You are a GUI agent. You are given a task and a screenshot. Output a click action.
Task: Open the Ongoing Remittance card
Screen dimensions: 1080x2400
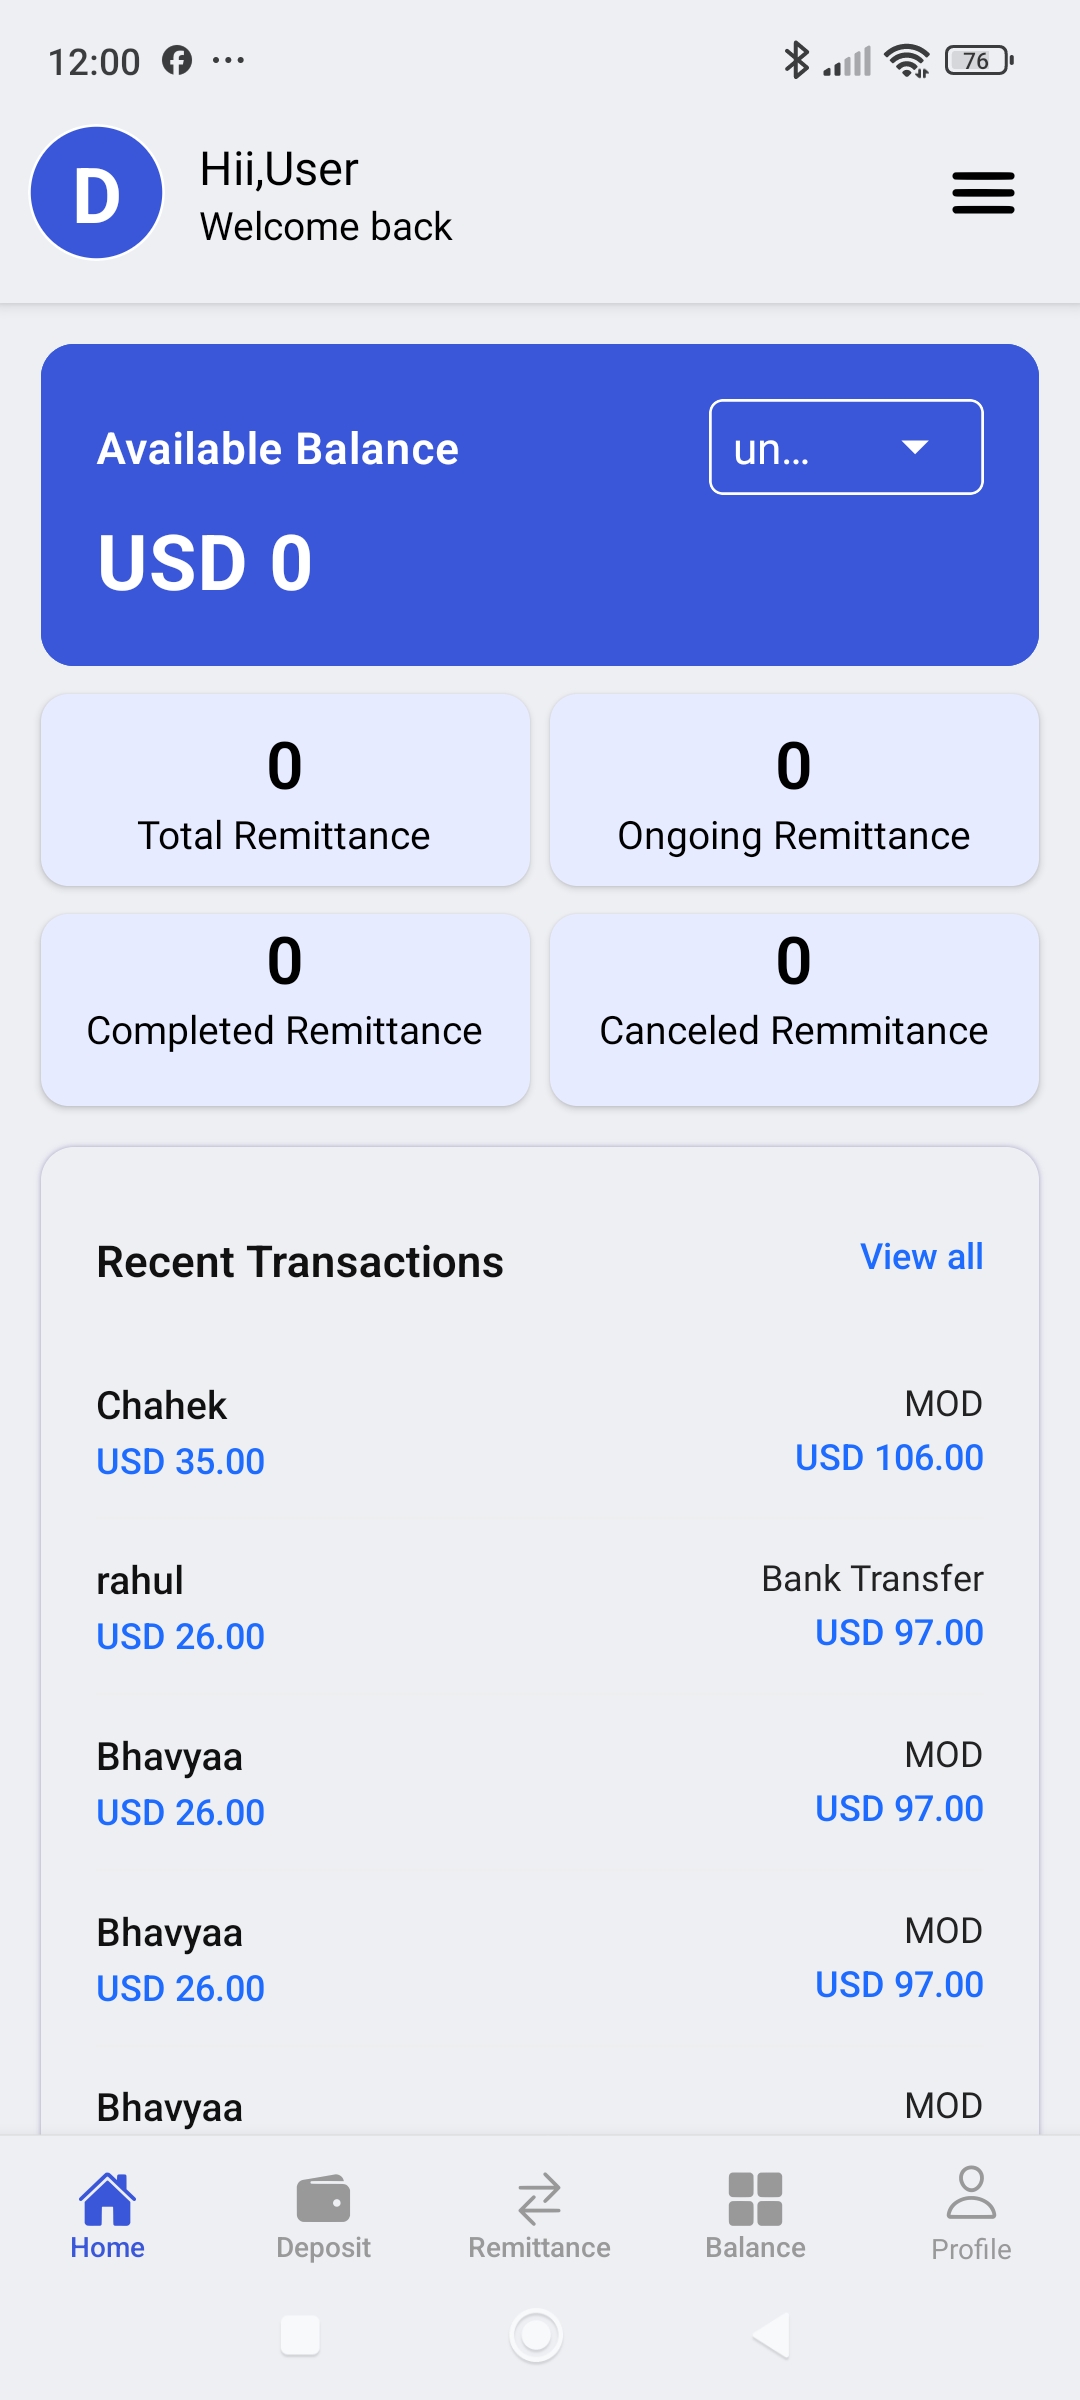(794, 790)
